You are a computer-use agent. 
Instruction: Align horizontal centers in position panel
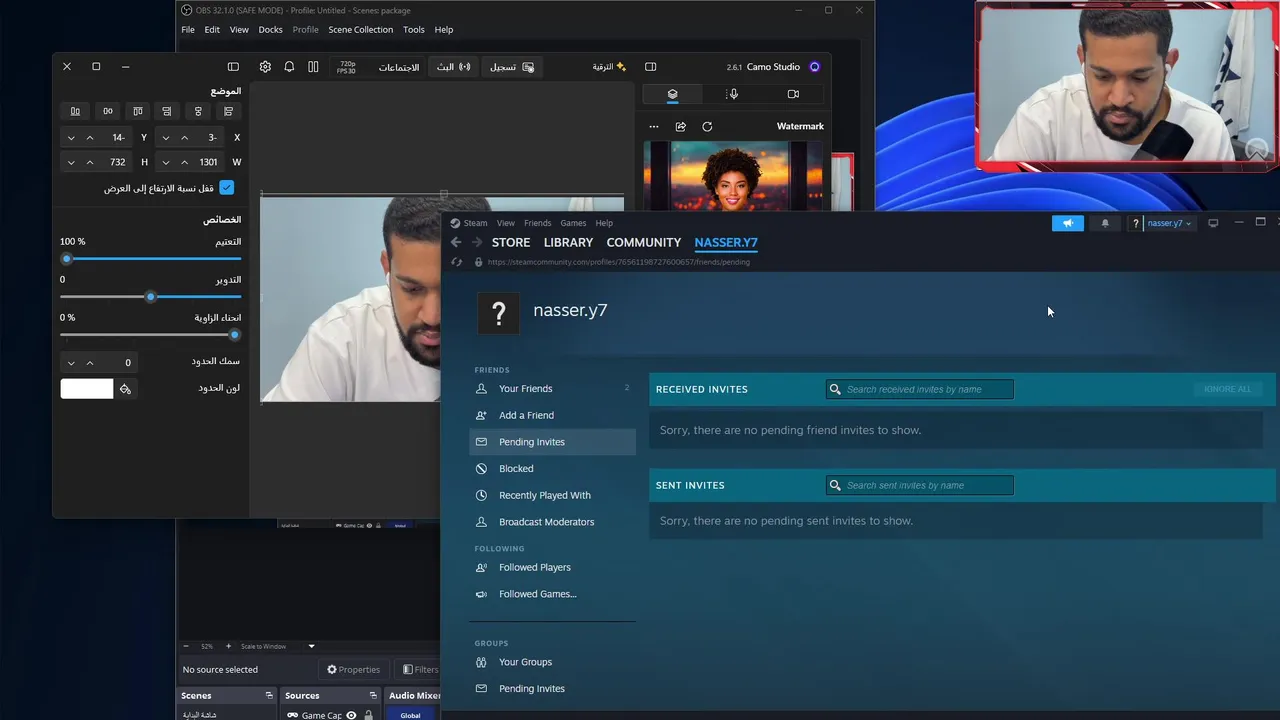coord(198,111)
